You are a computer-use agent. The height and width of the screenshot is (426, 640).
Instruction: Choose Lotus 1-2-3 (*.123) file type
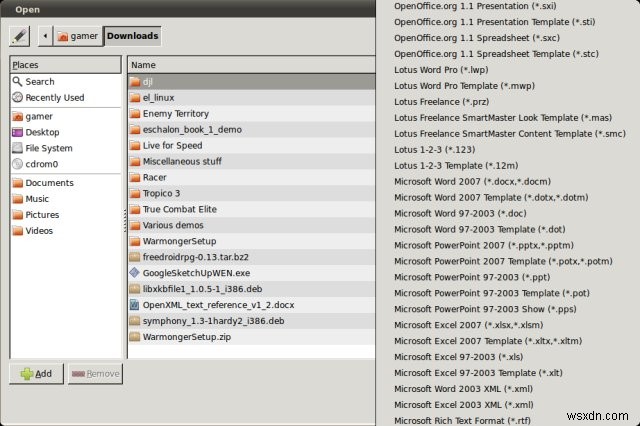click(435, 149)
